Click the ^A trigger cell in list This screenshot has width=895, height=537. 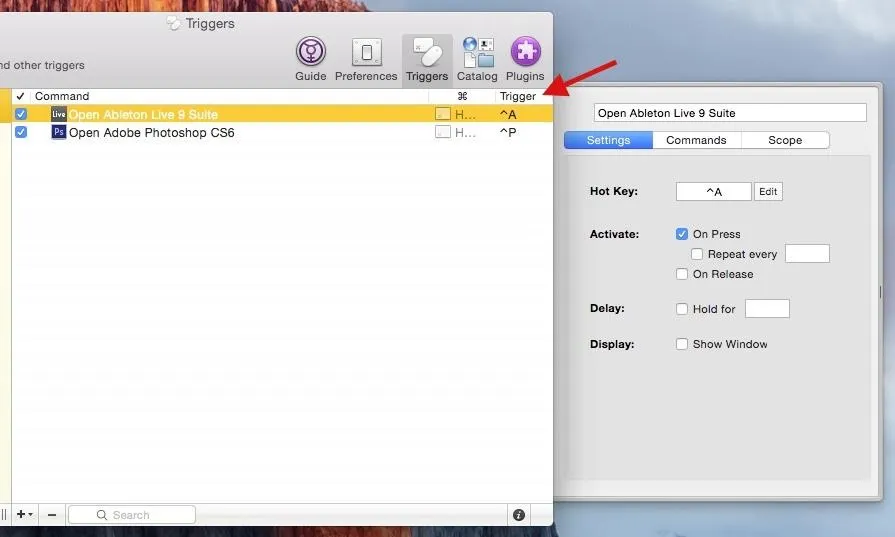coord(508,114)
